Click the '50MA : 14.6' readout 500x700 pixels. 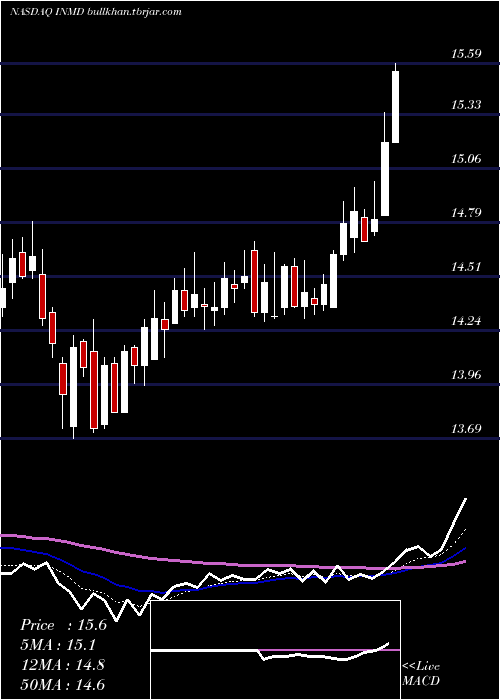pos(62,685)
